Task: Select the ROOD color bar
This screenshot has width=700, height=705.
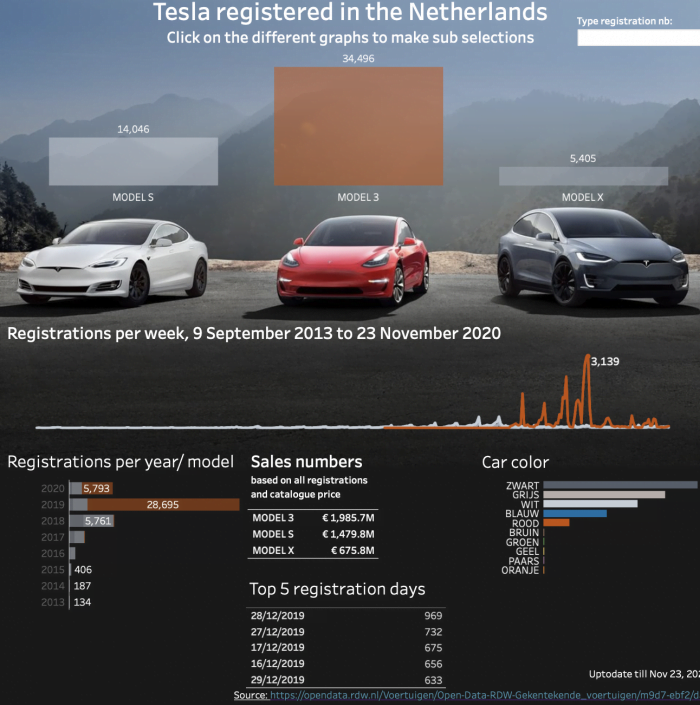Action: (556, 523)
